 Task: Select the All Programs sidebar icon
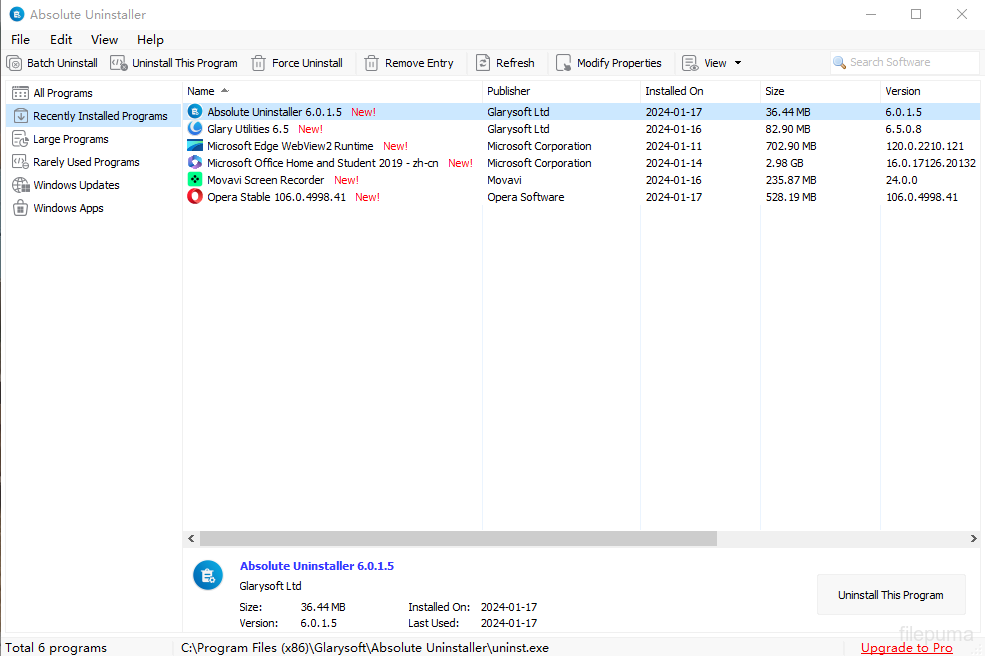[x=20, y=93]
